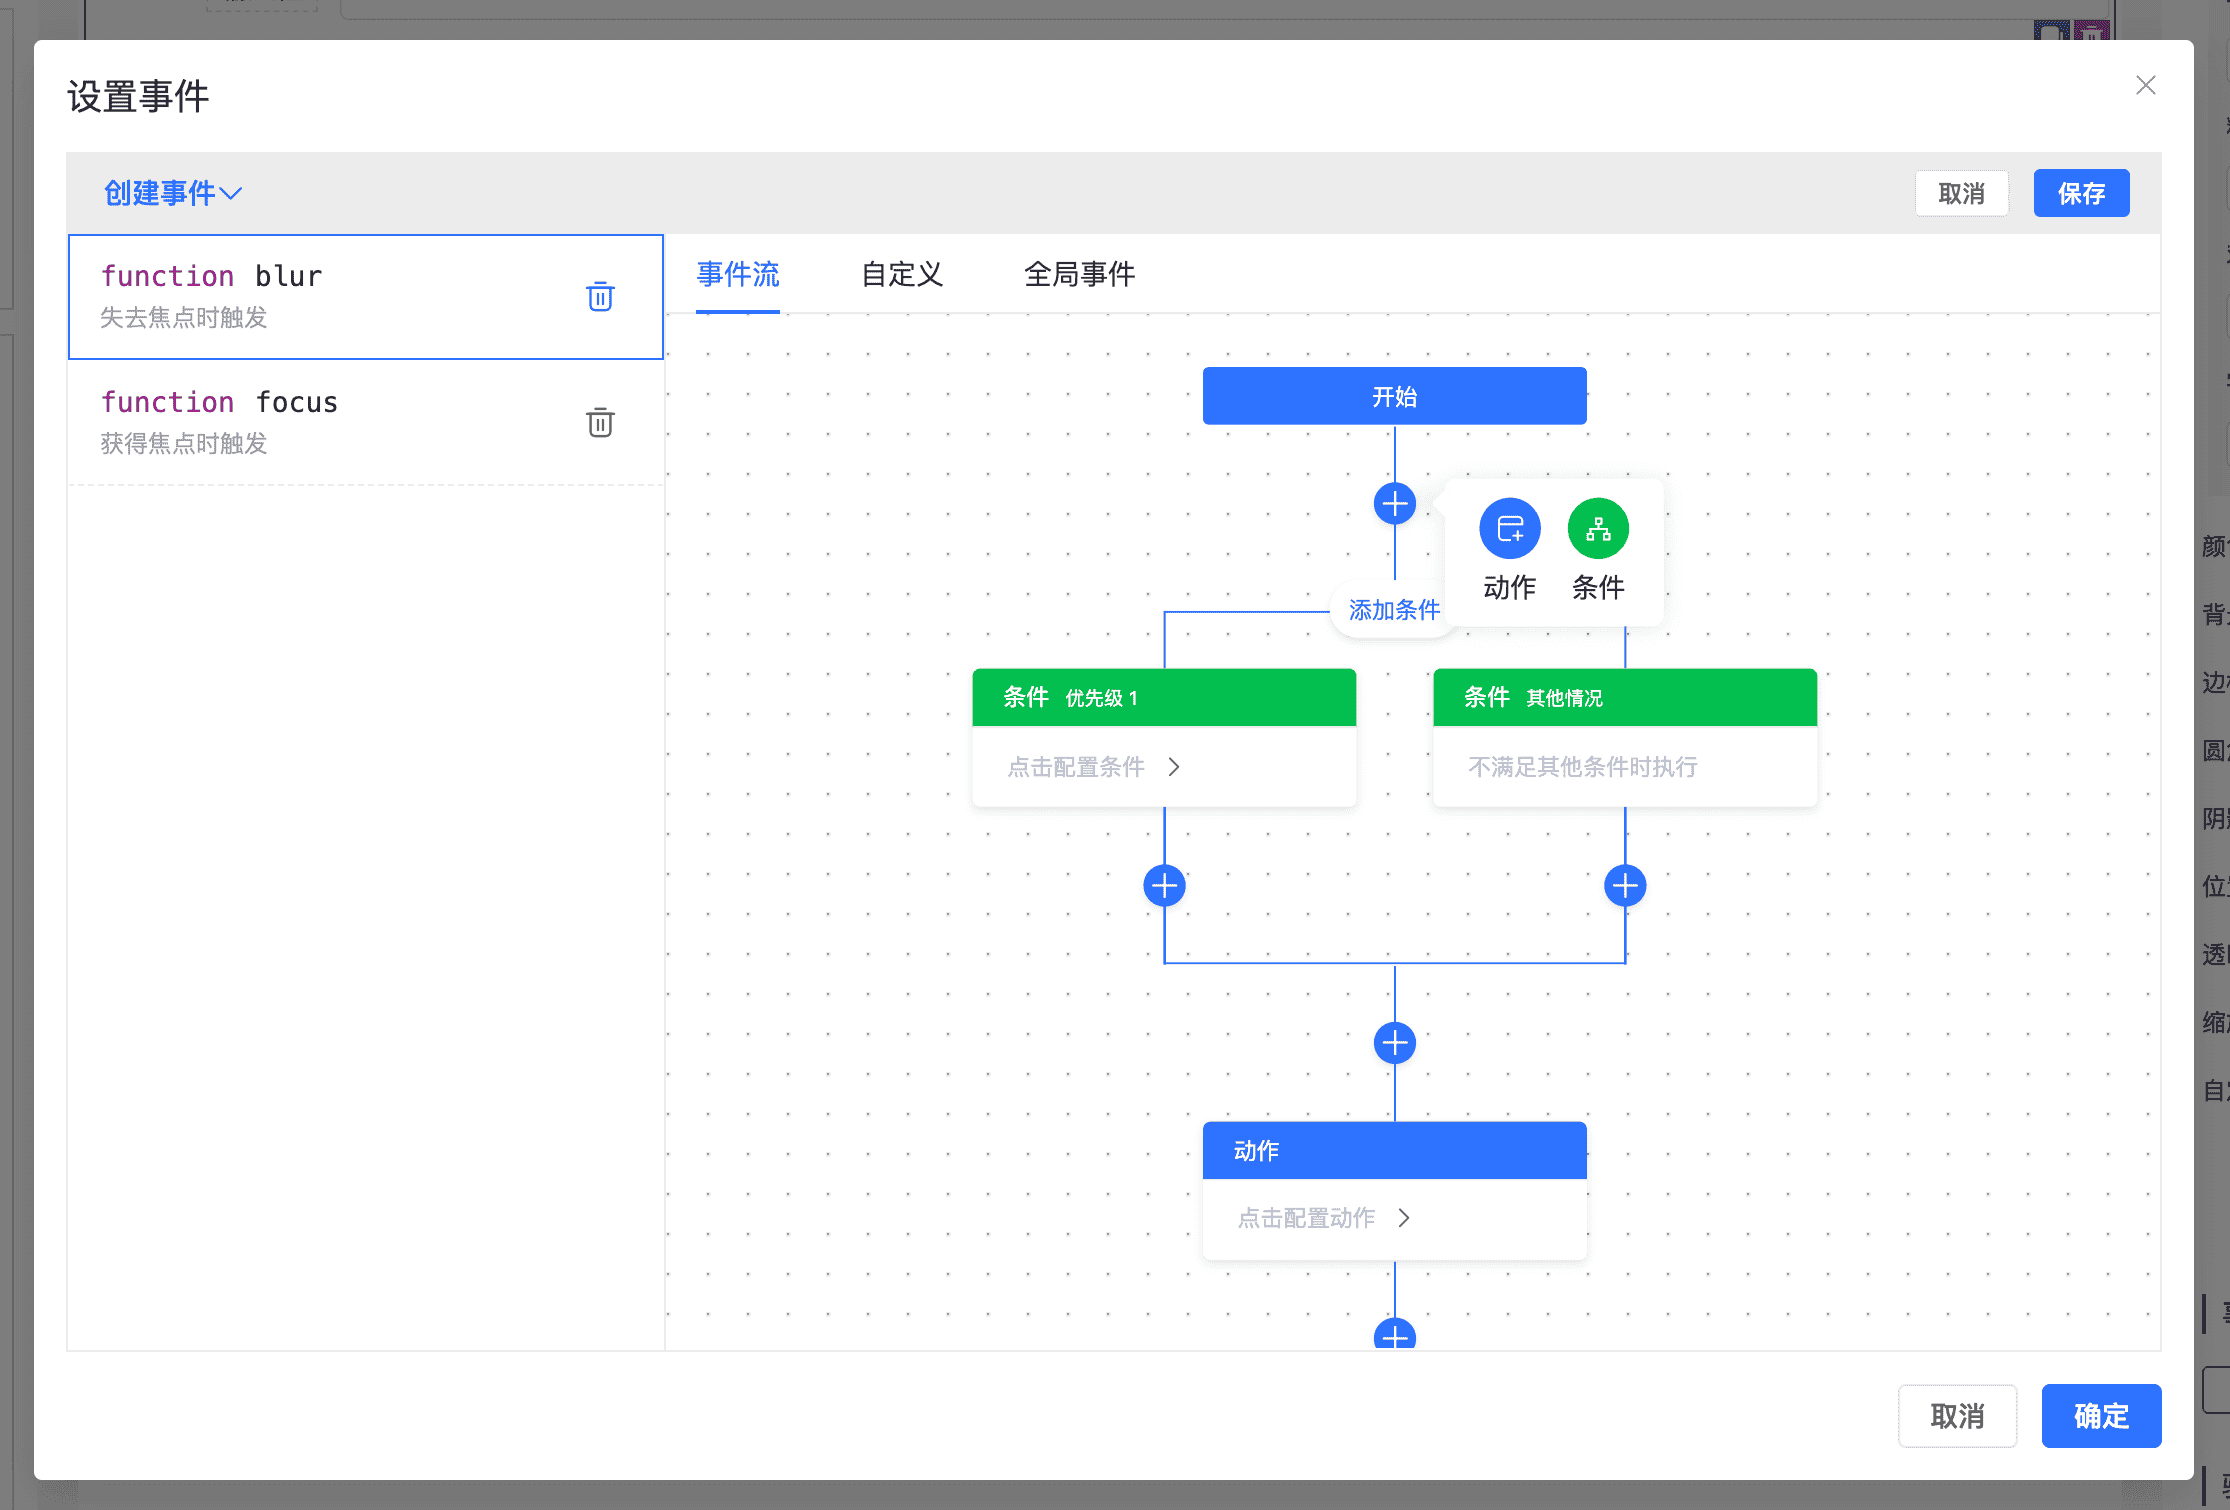Click plus node above the 动作 block
The height and width of the screenshot is (1510, 2230).
click(x=1394, y=1043)
